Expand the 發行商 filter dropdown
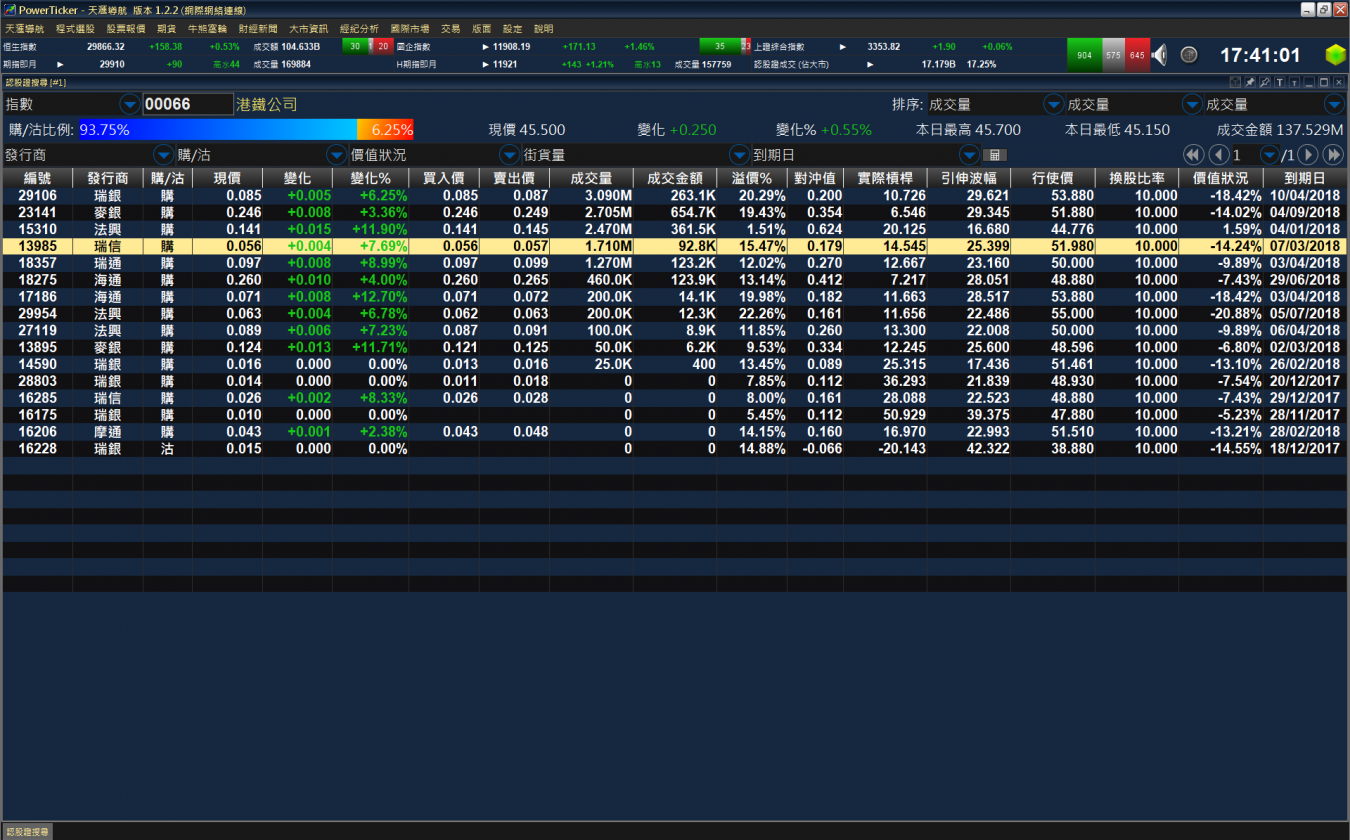Screen dimensions: 1350x840 pos(163,155)
